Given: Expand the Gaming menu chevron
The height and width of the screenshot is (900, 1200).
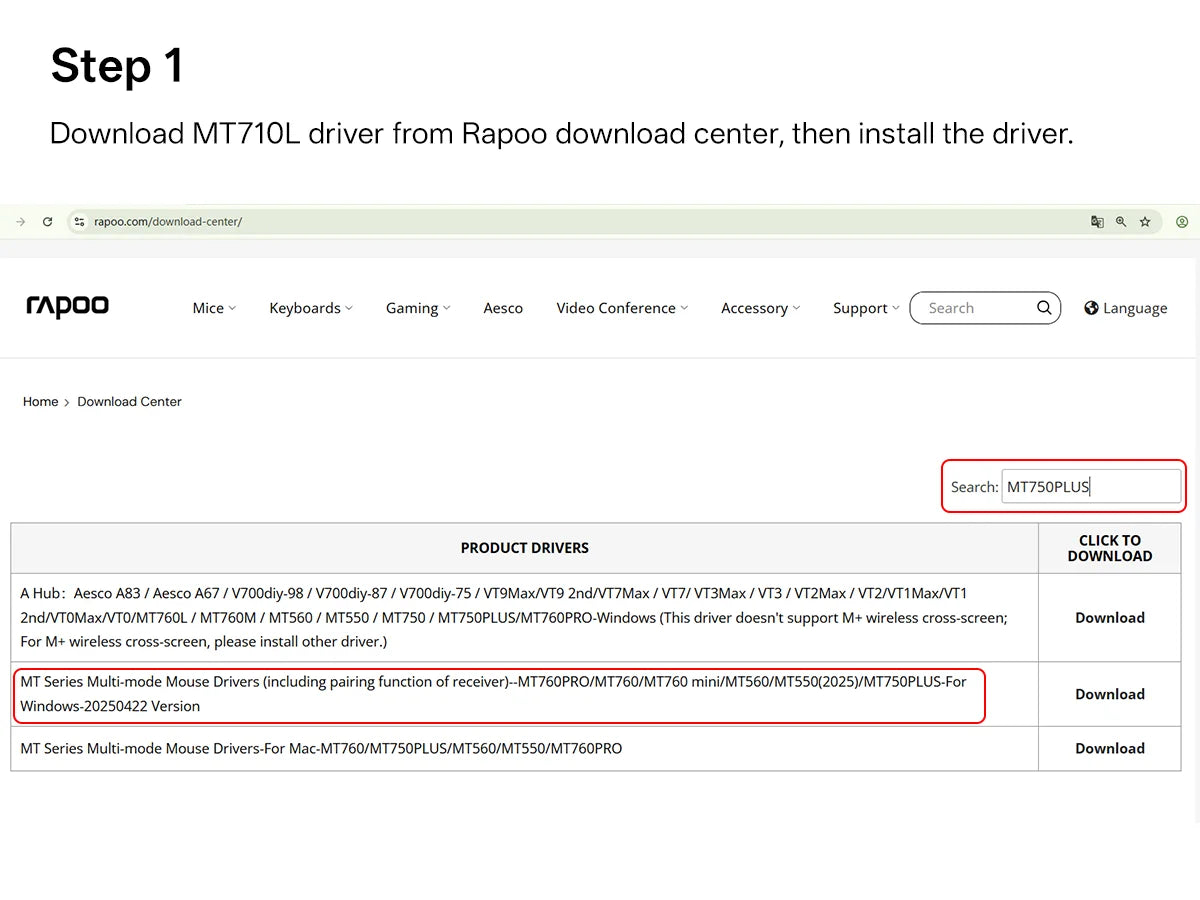Looking at the screenshot, I should tap(447, 308).
